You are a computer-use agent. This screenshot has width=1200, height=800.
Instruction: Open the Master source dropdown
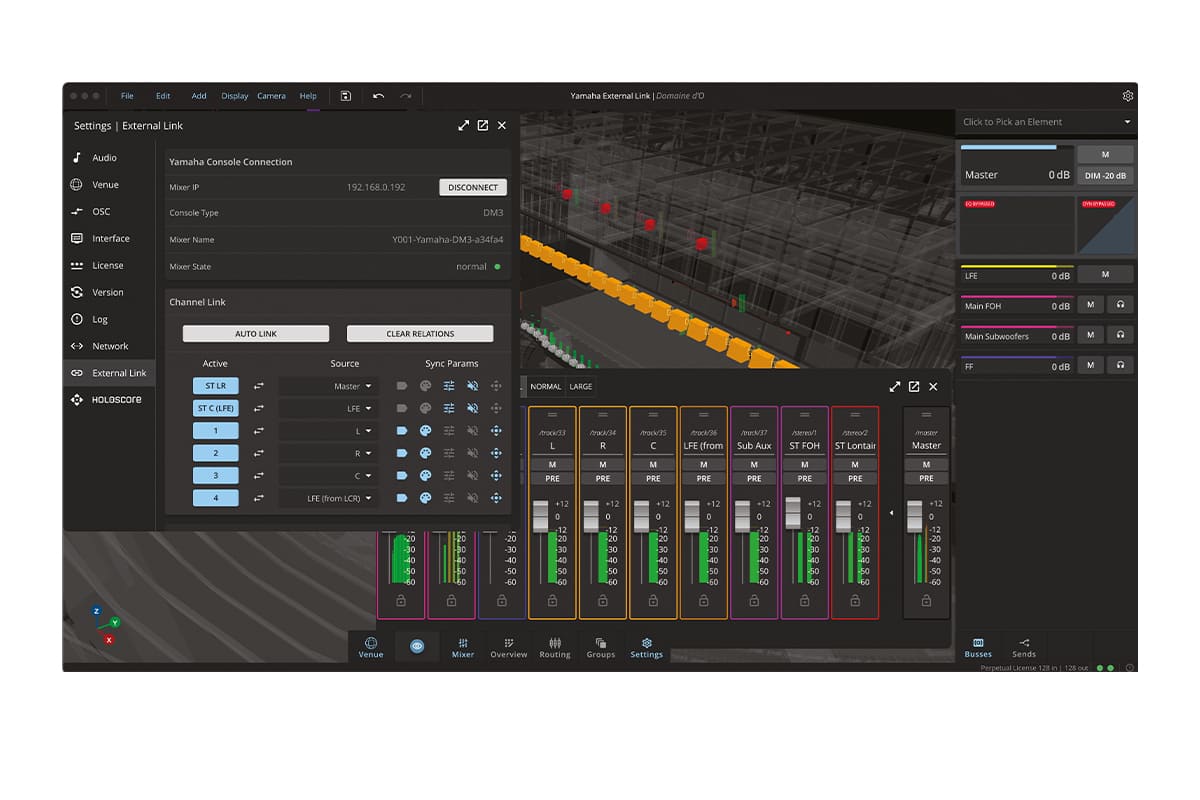(327, 386)
